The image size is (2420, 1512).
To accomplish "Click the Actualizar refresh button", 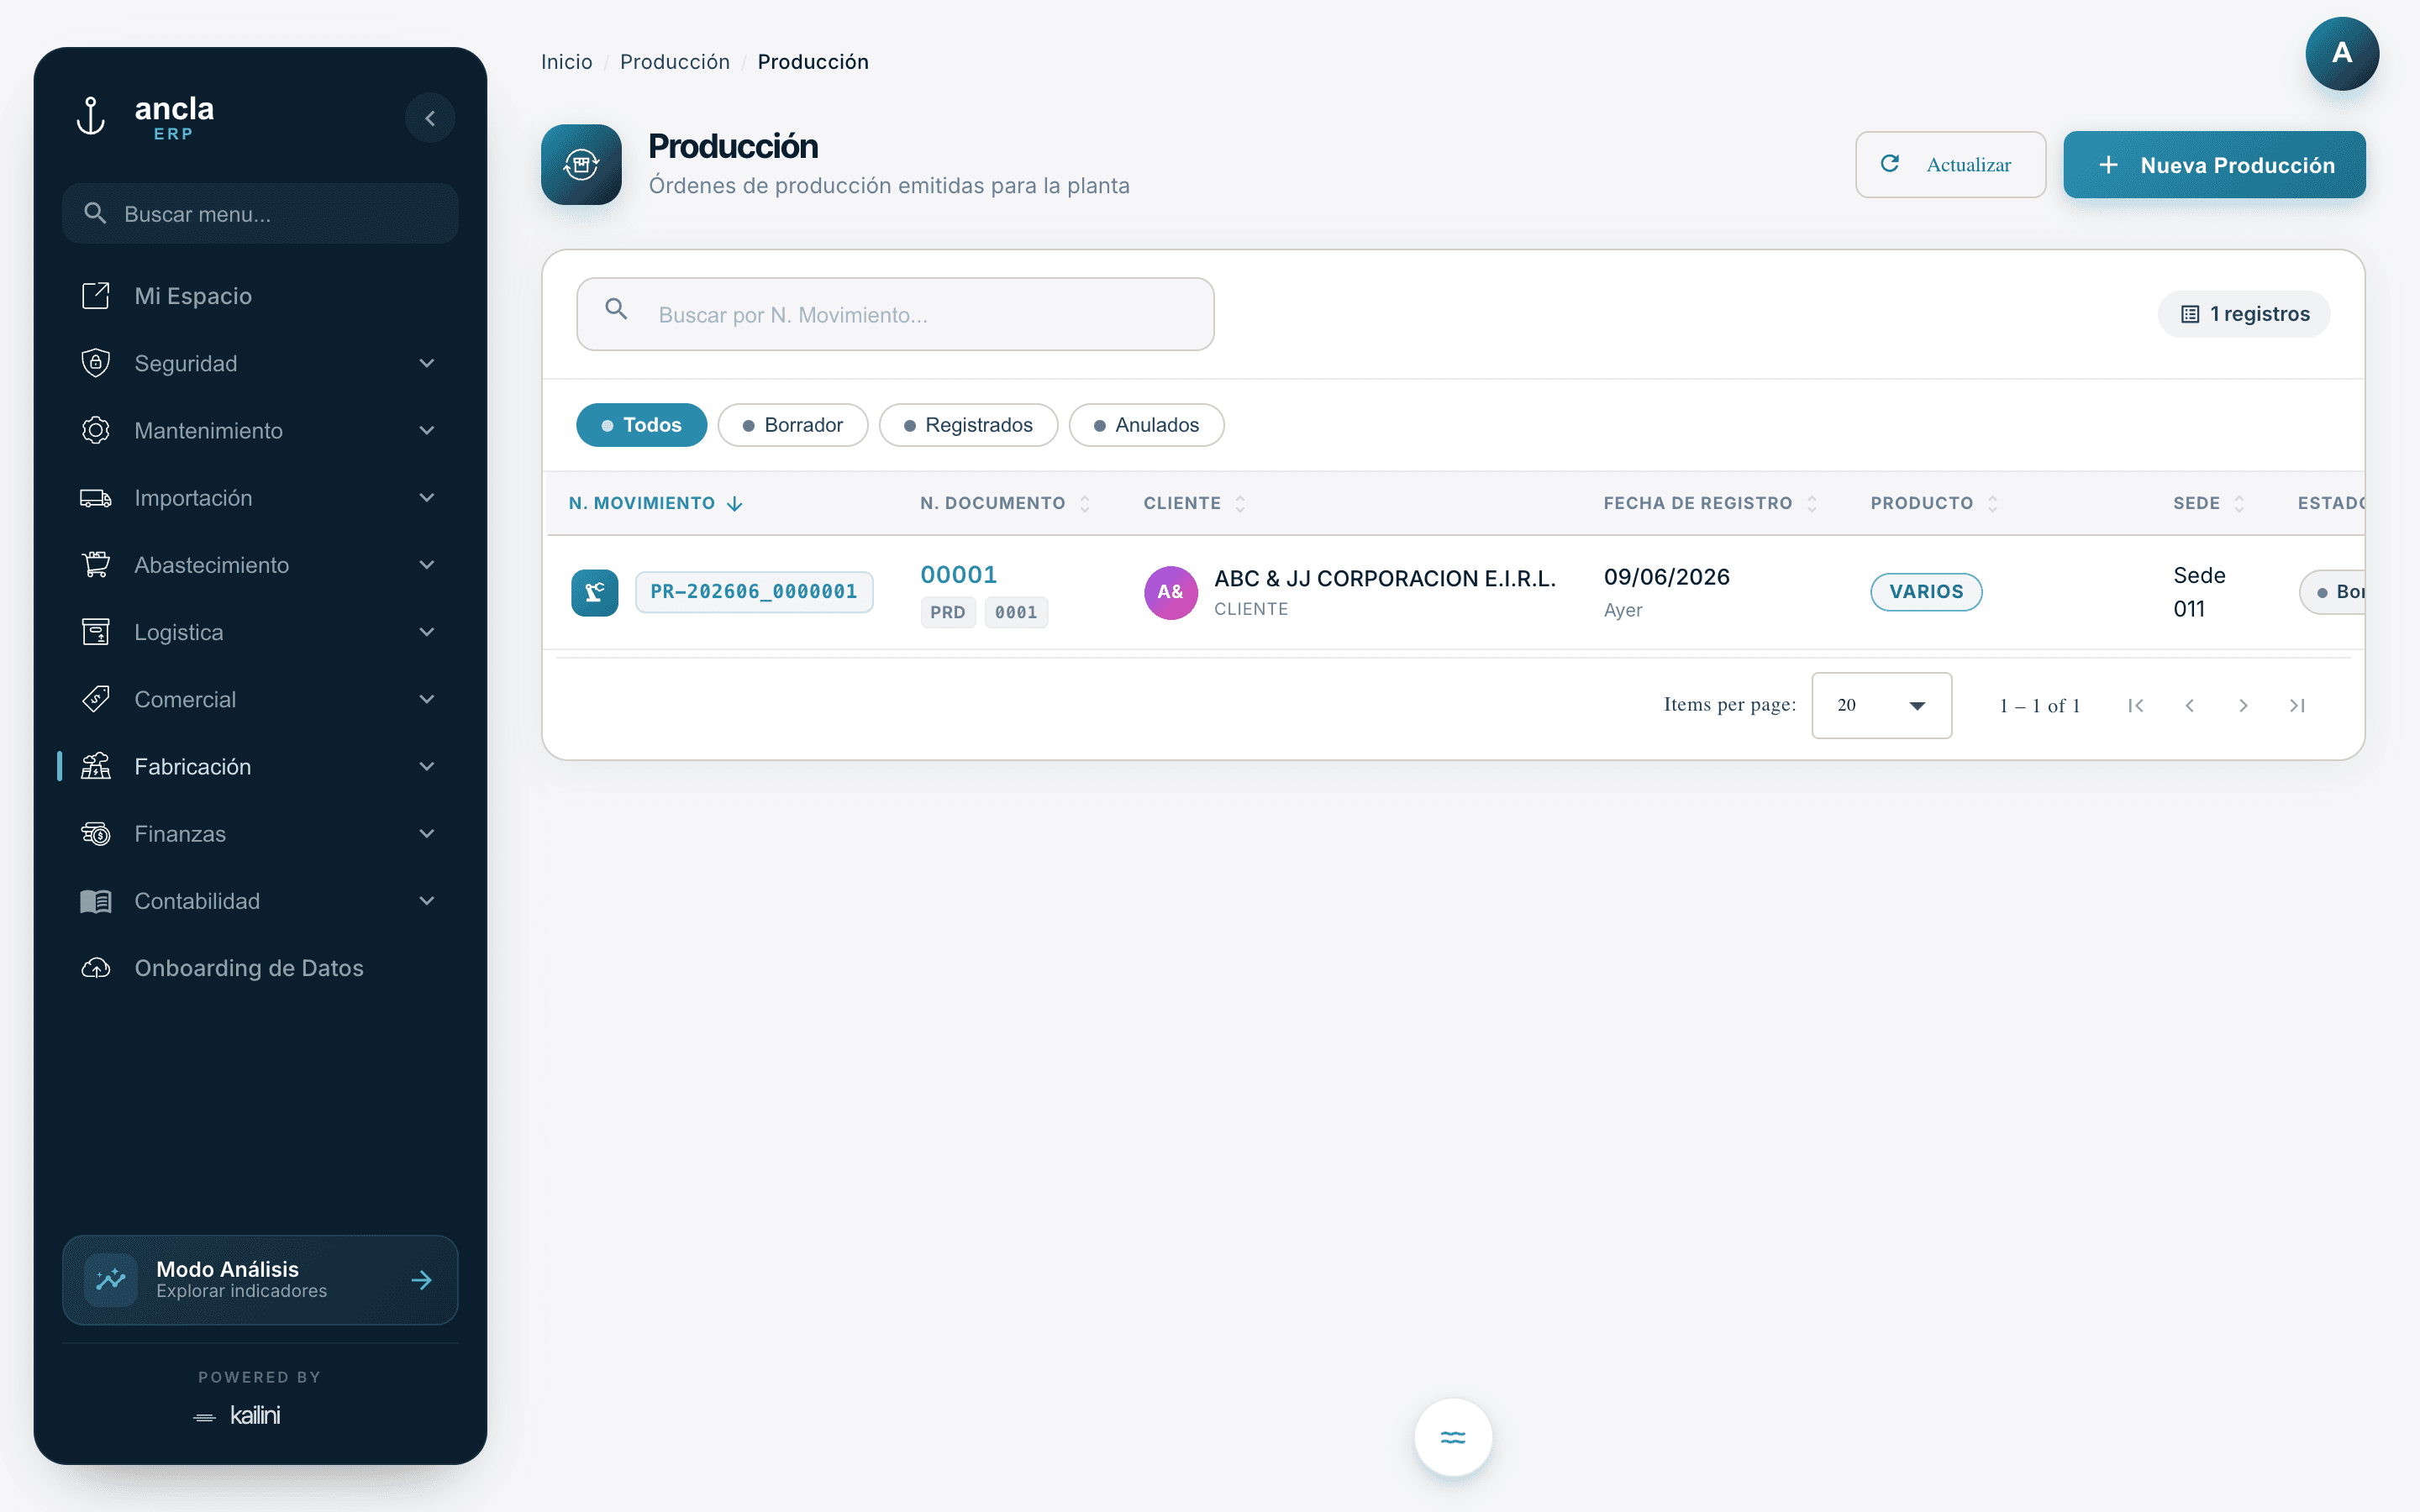I will point(1950,165).
